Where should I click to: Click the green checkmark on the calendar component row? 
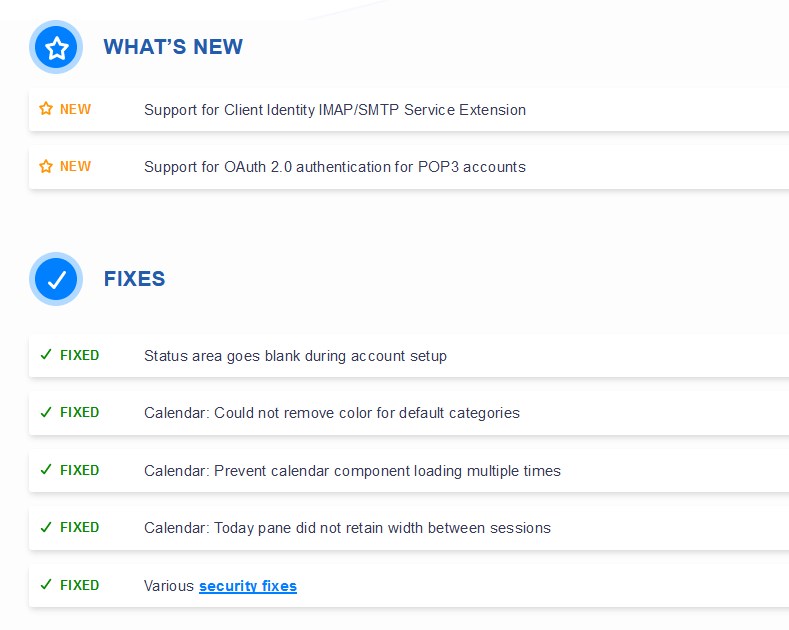(x=45, y=470)
